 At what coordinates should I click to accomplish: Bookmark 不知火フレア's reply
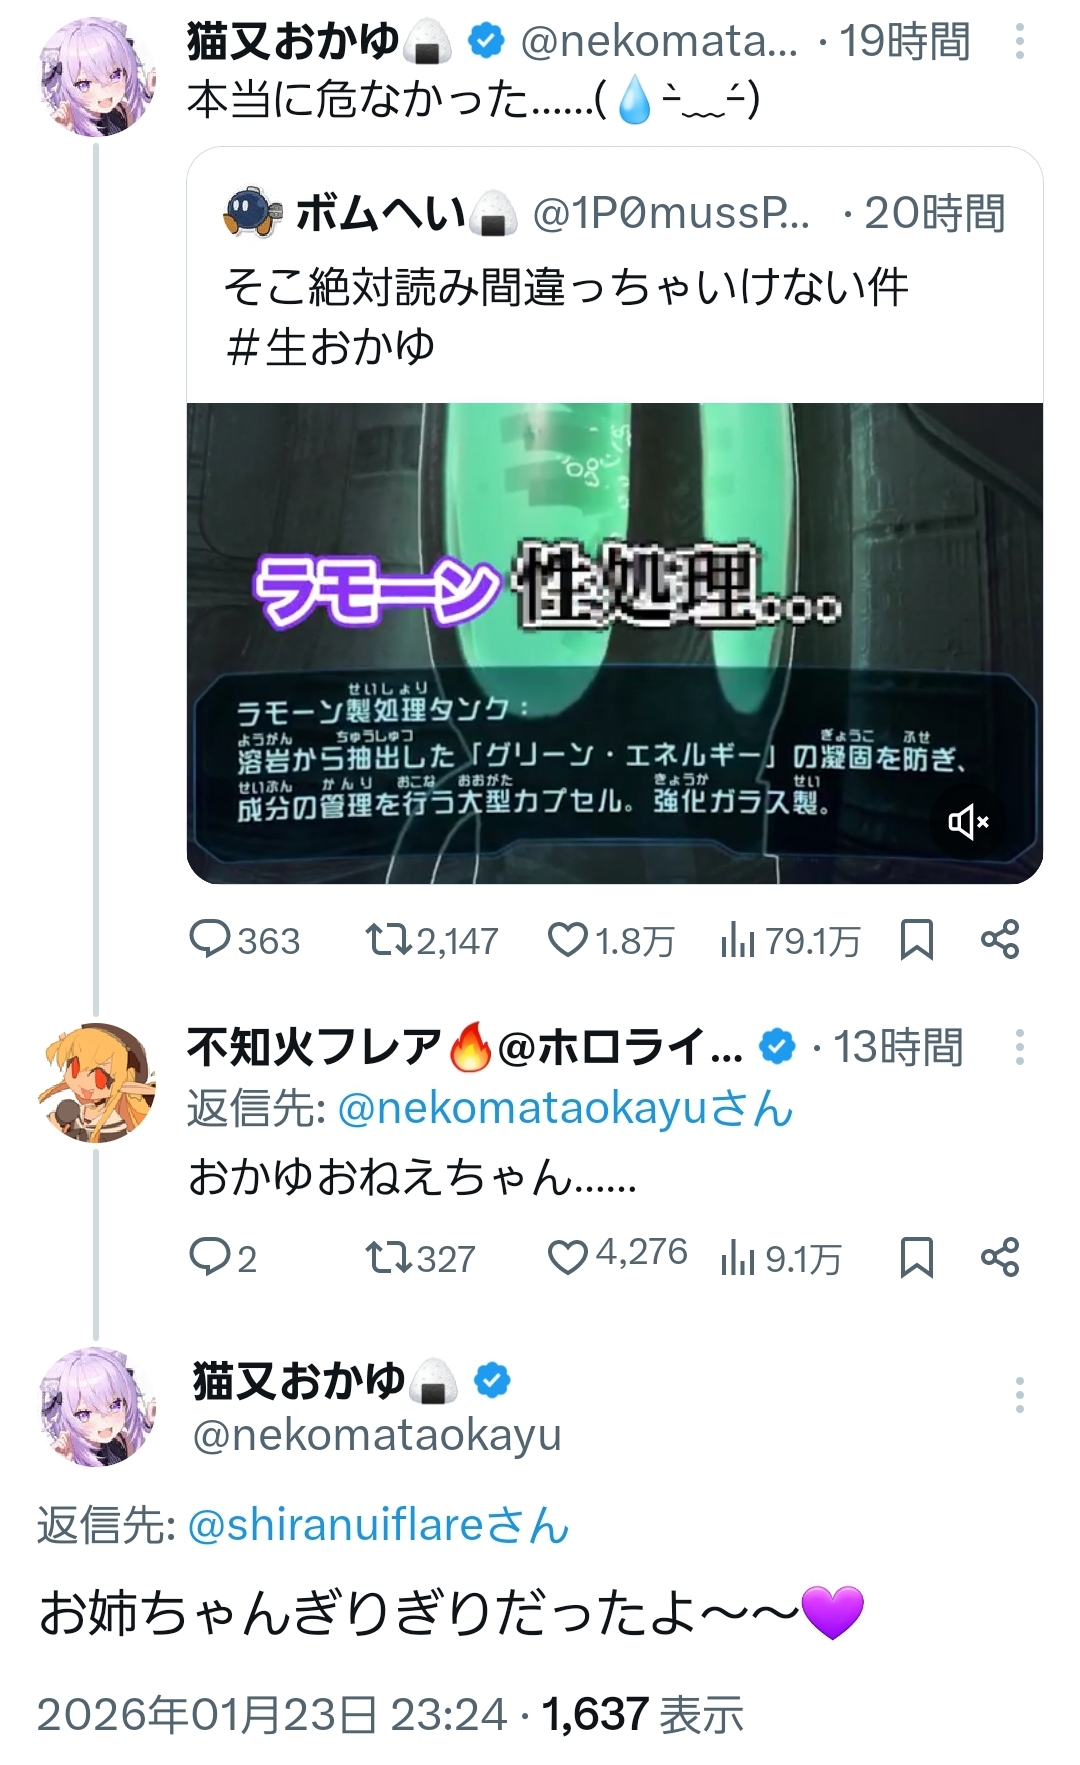click(916, 1257)
